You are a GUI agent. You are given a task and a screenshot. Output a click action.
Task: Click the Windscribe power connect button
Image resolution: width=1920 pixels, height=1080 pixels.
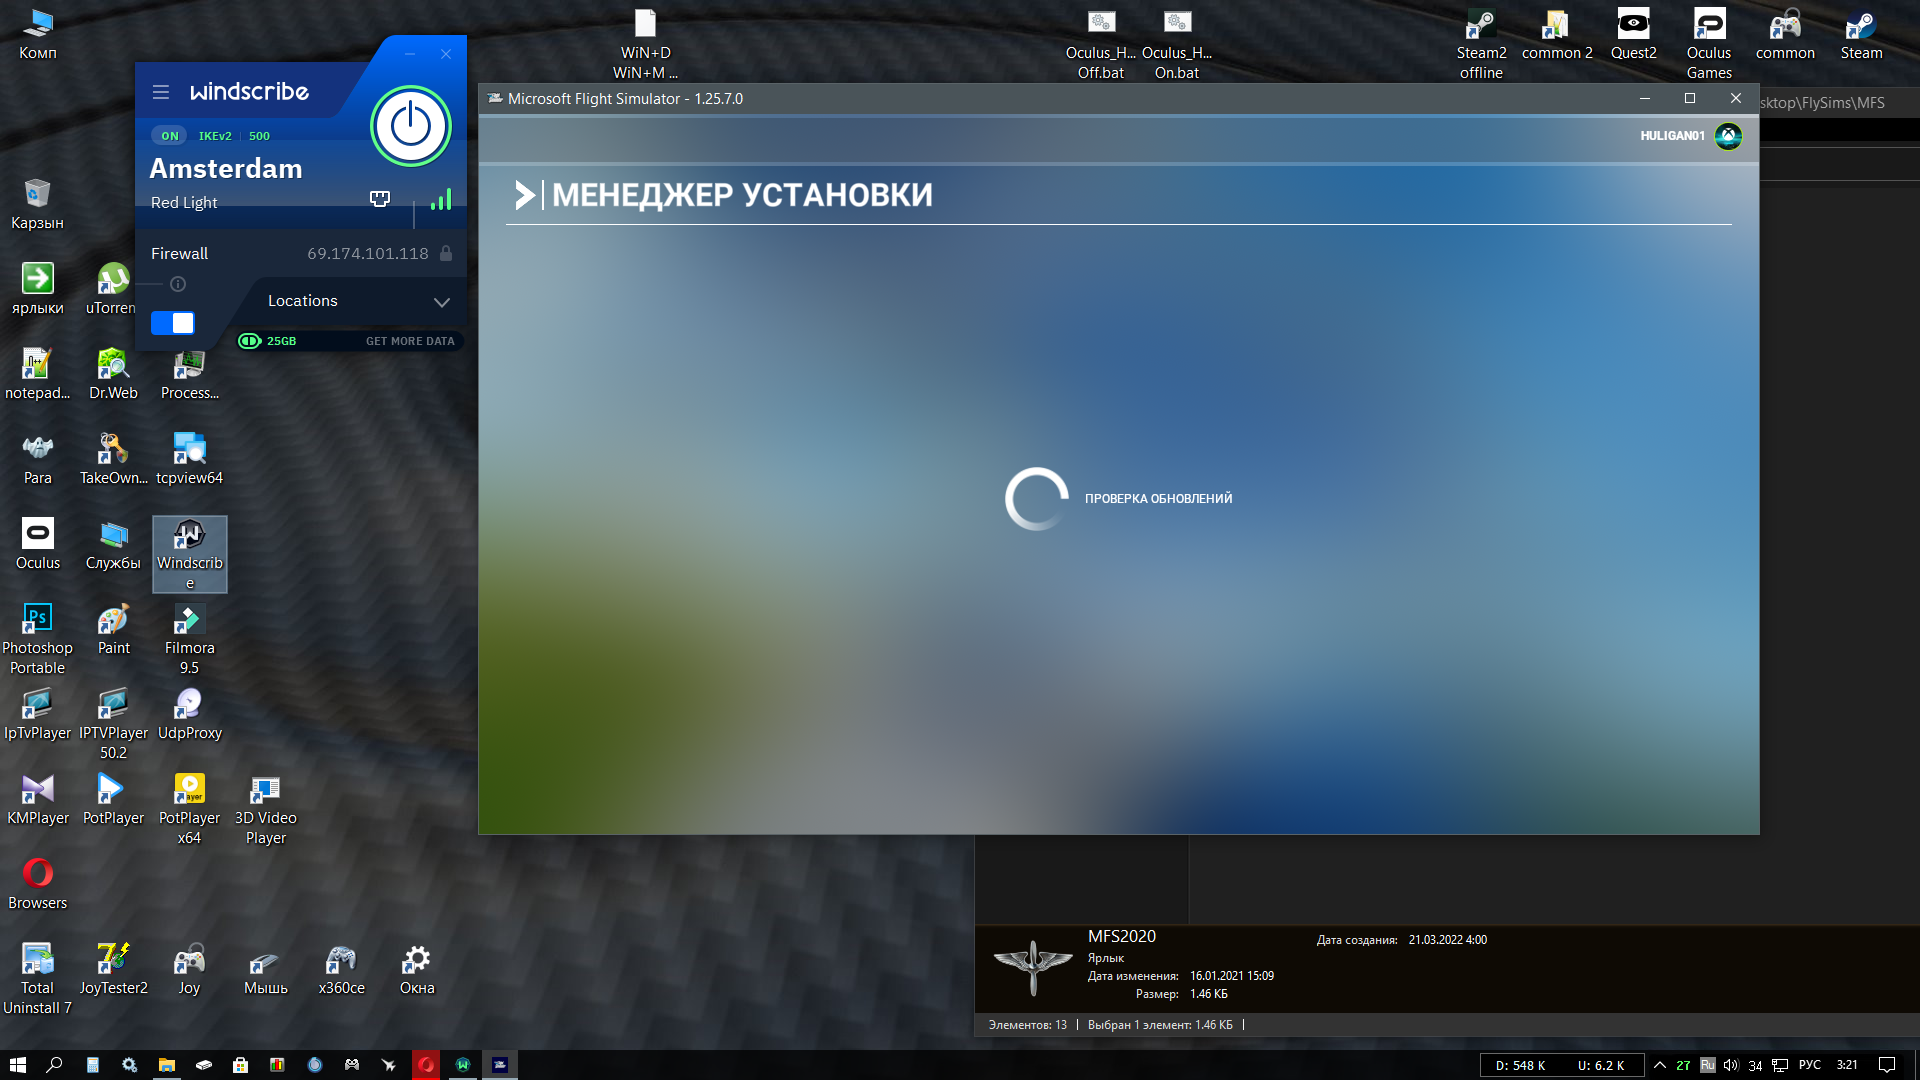pyautogui.click(x=411, y=126)
